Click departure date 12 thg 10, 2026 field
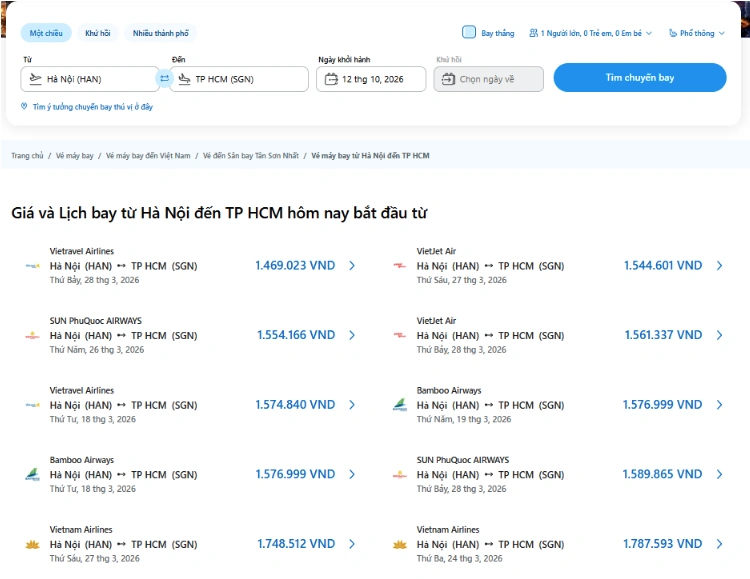 click(371, 79)
